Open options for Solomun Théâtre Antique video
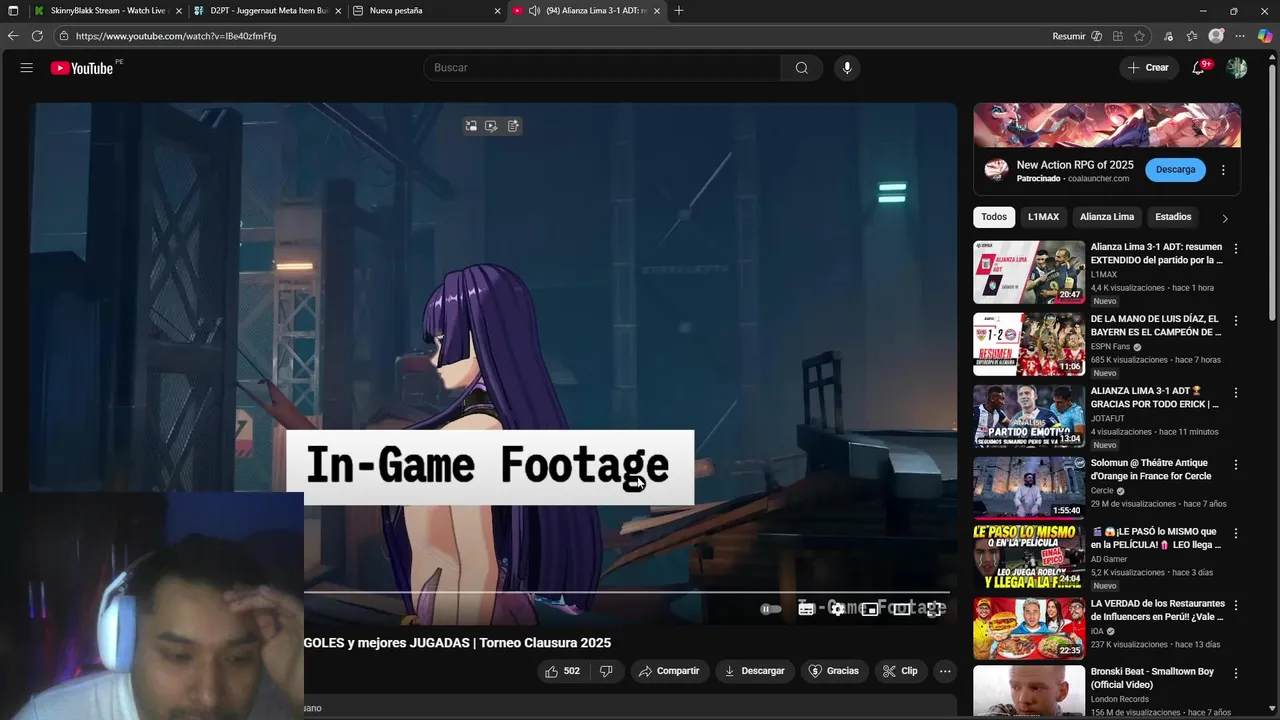This screenshot has width=1280, height=720. (x=1236, y=465)
